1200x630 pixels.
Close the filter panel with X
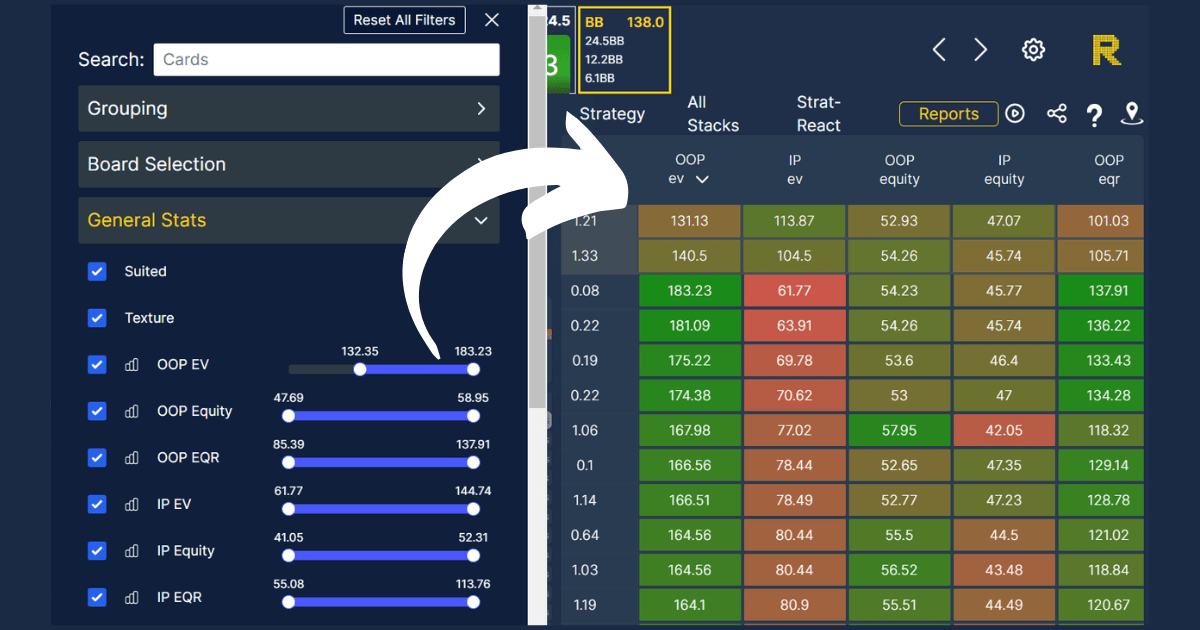tap(491, 20)
